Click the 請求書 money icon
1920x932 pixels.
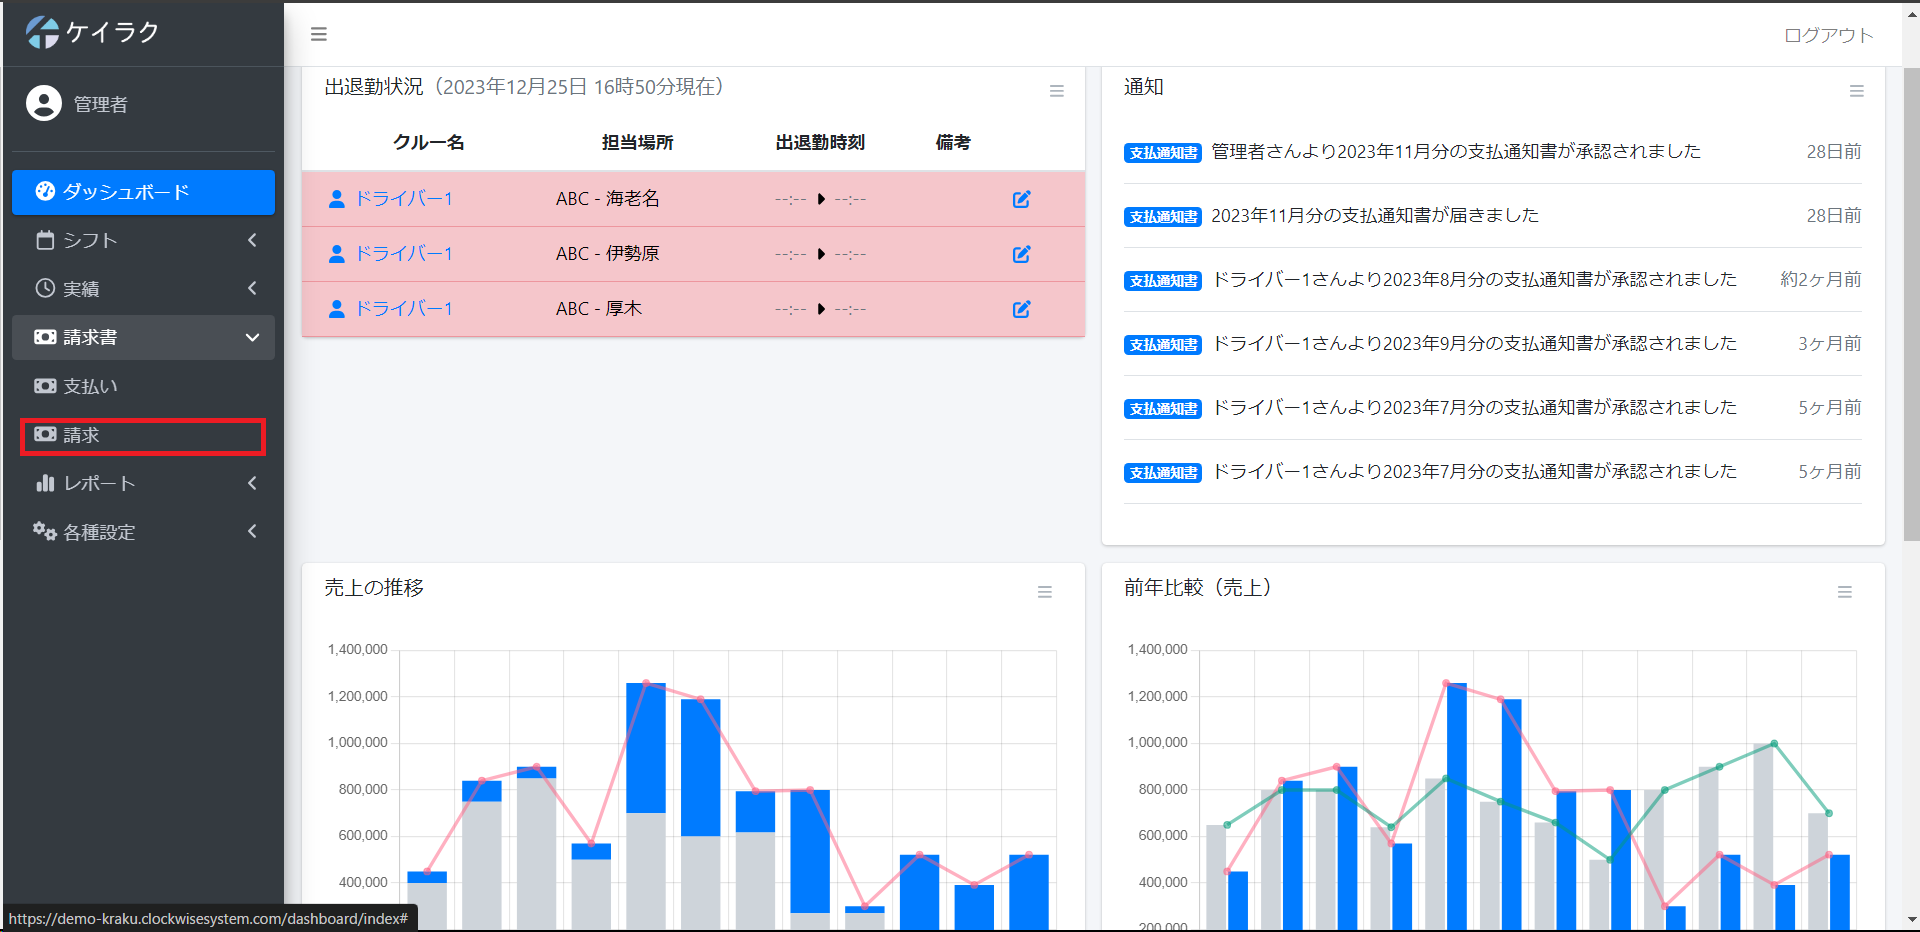pyautogui.click(x=45, y=337)
